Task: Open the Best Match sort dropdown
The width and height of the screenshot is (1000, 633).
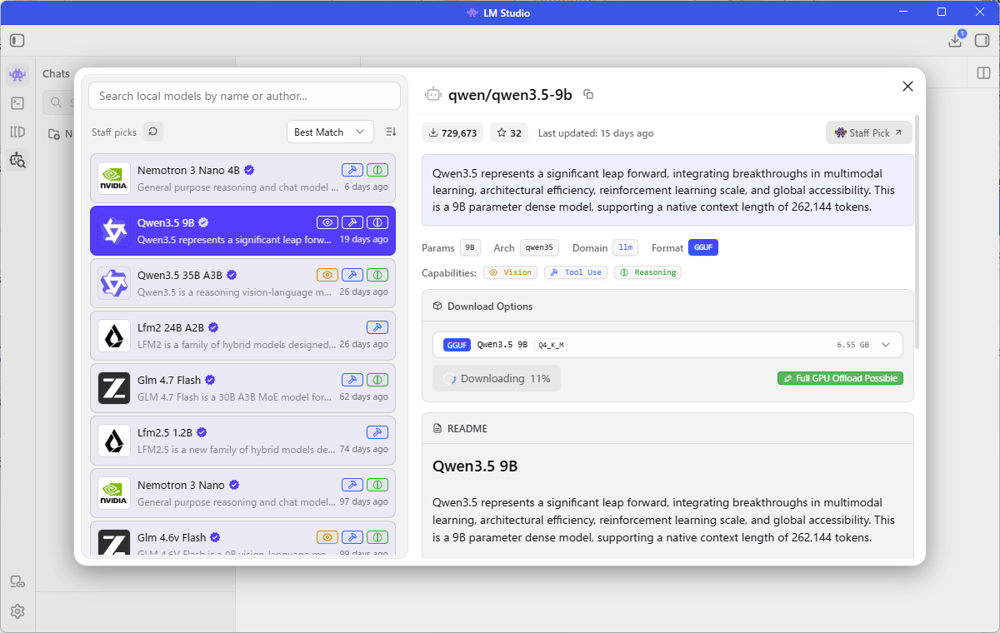Action: pyautogui.click(x=330, y=132)
